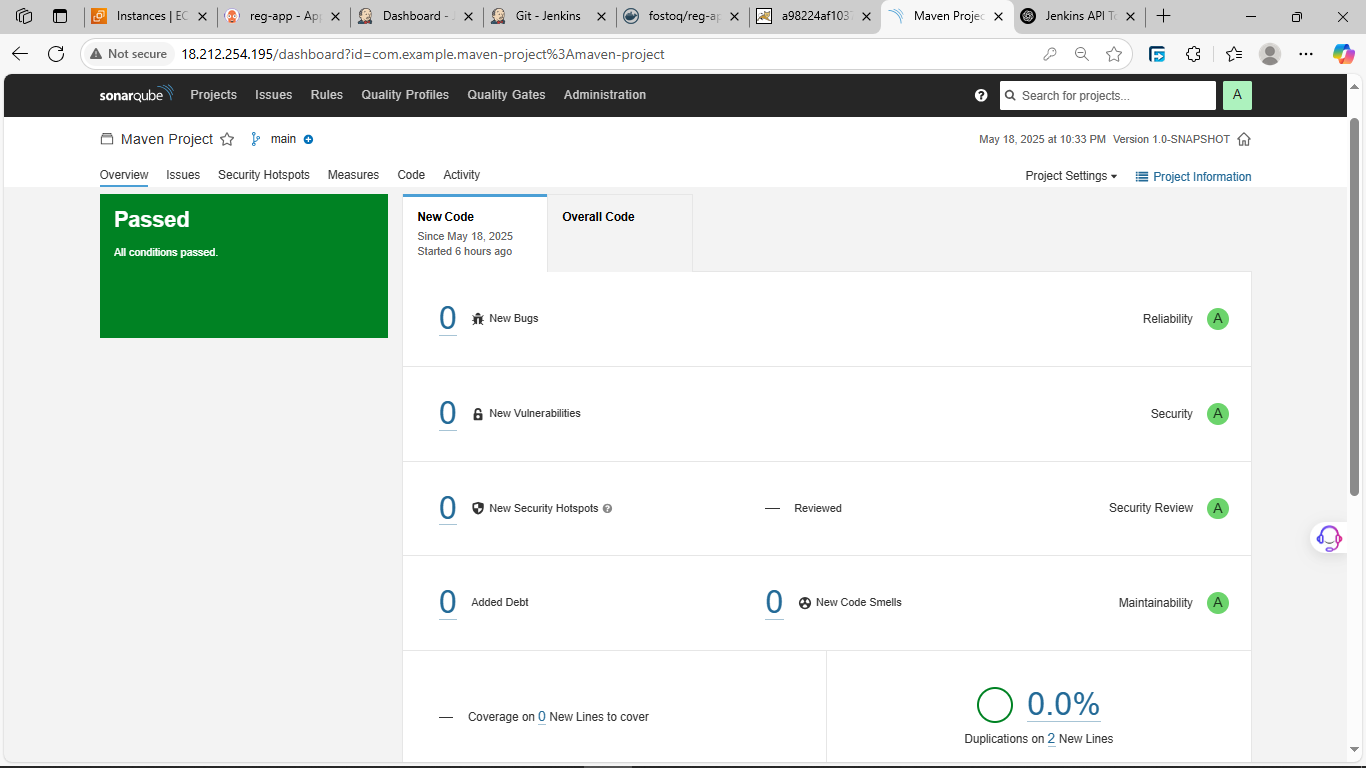This screenshot has height=768, width=1366.
Task: Click the SonarQube logo
Action: point(136,95)
